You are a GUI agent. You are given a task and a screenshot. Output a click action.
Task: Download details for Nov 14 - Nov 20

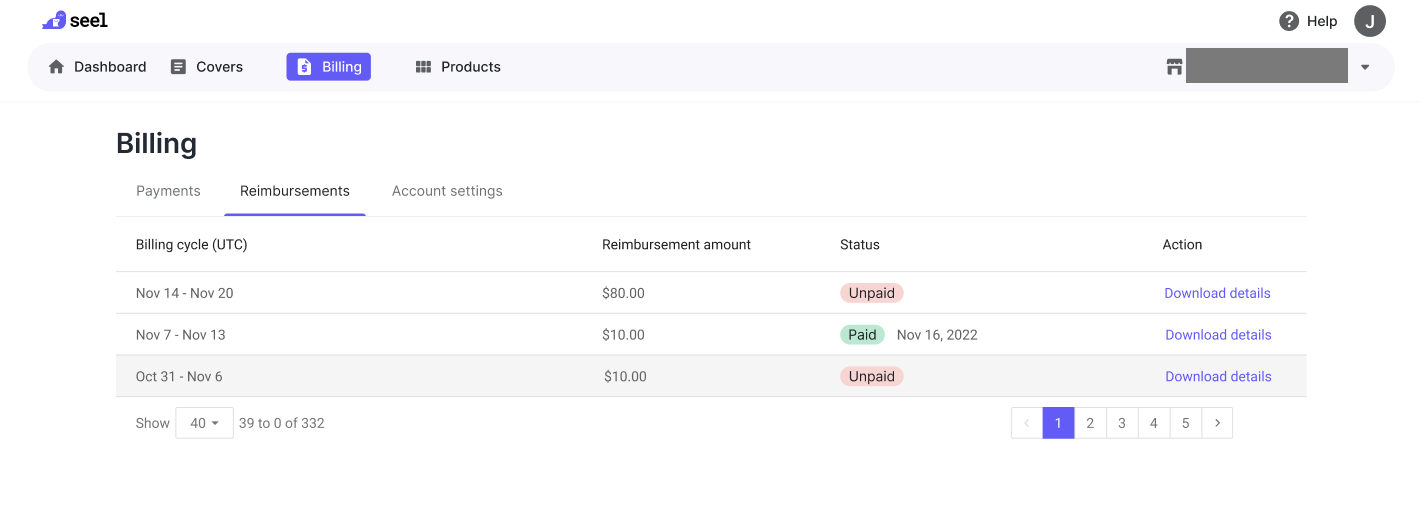[1217, 293]
